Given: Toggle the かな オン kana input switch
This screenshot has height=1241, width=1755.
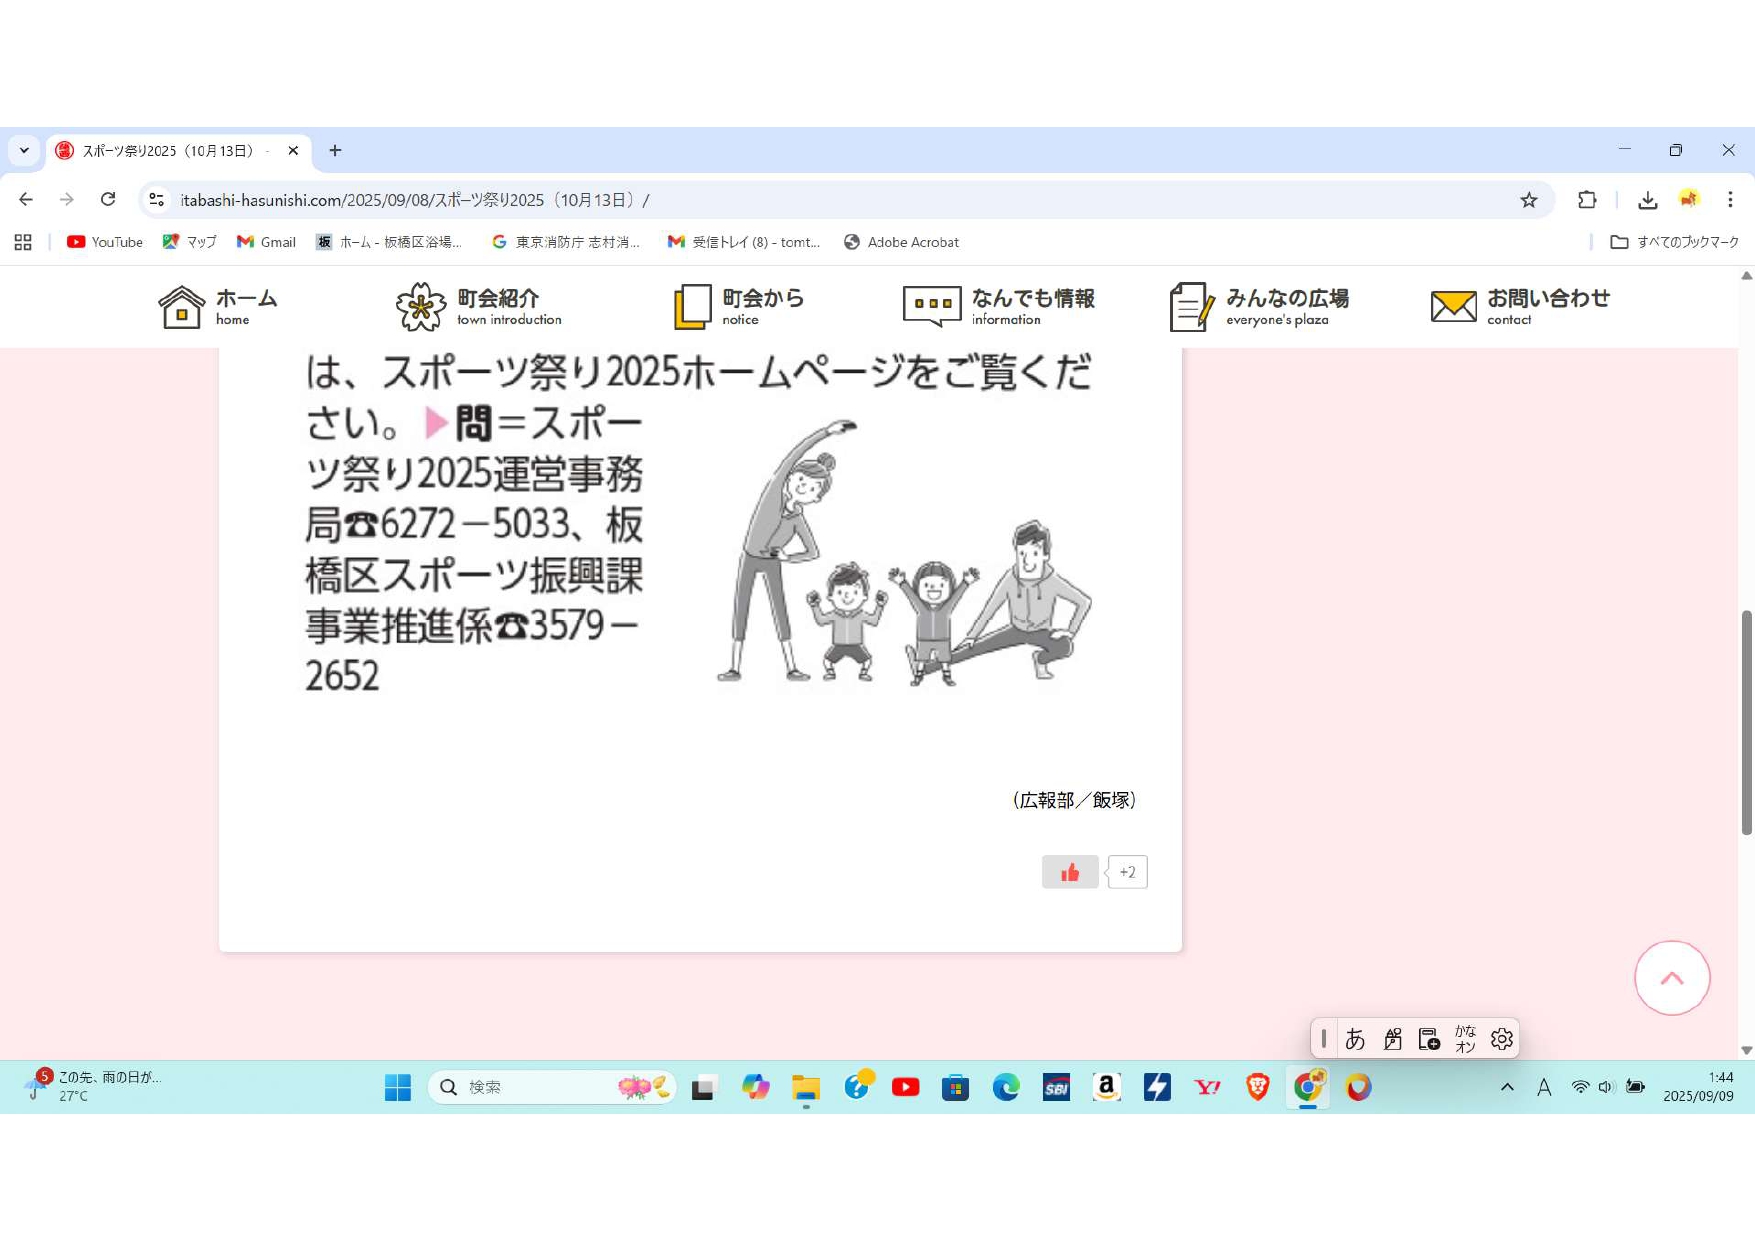Looking at the screenshot, I should [x=1465, y=1039].
